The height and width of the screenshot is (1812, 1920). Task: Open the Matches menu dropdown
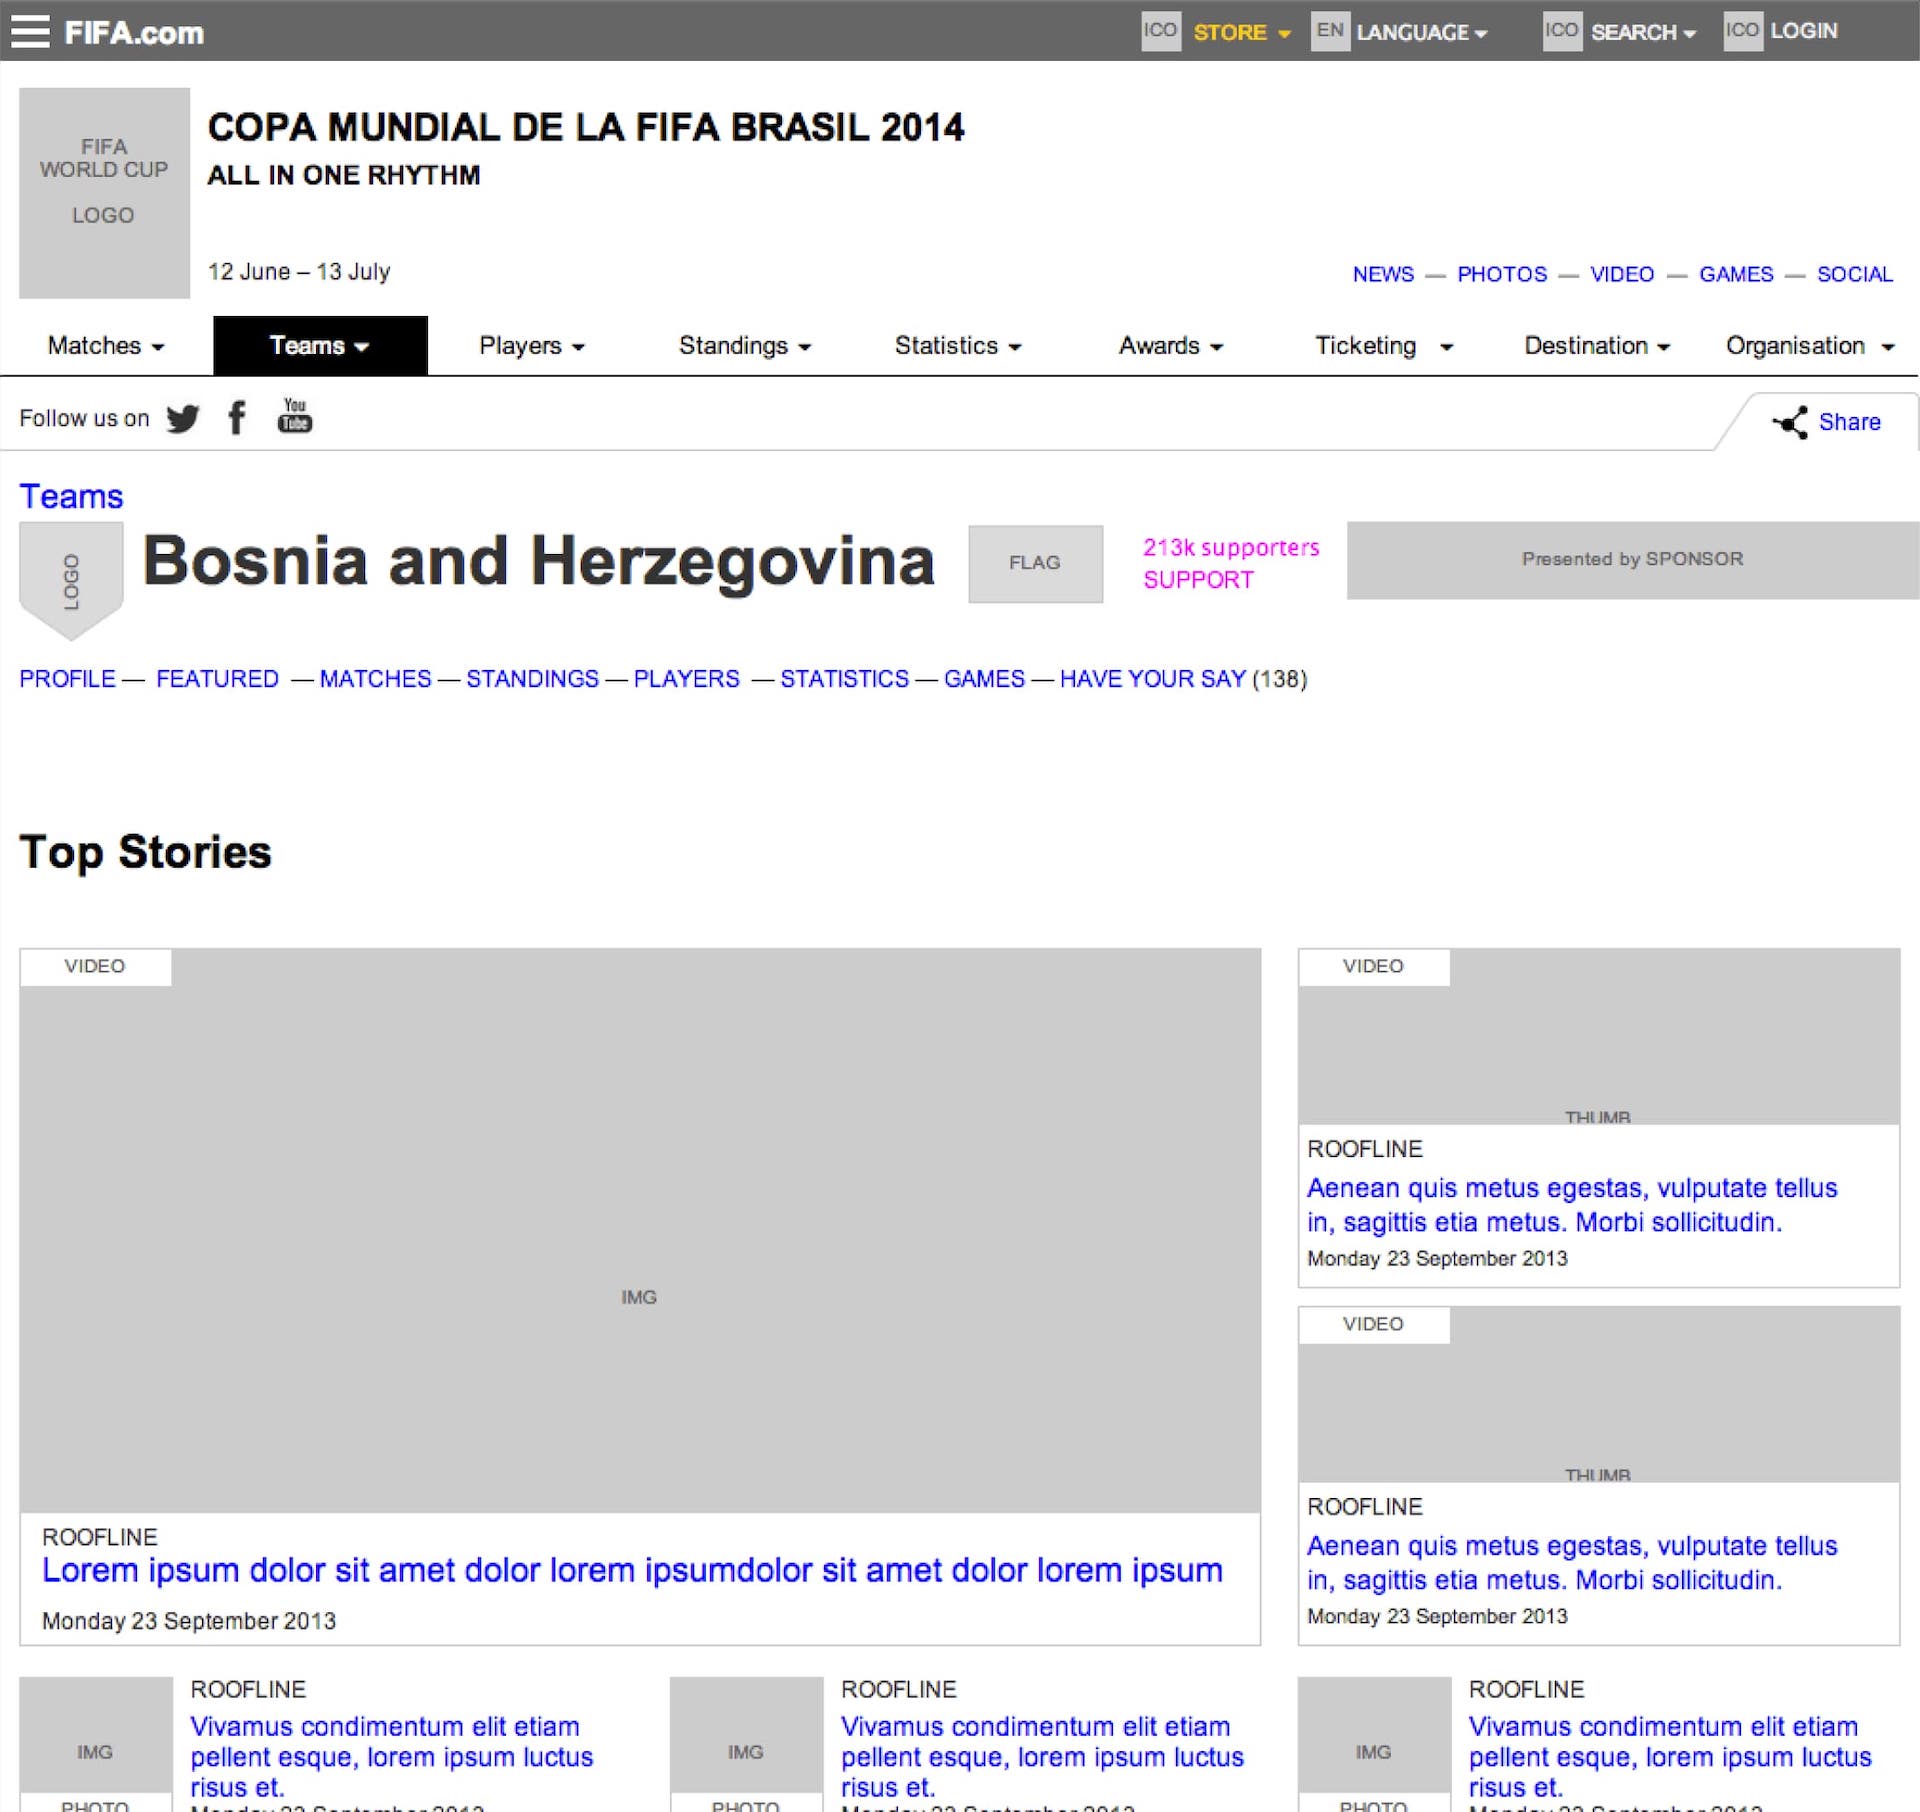click(x=106, y=346)
